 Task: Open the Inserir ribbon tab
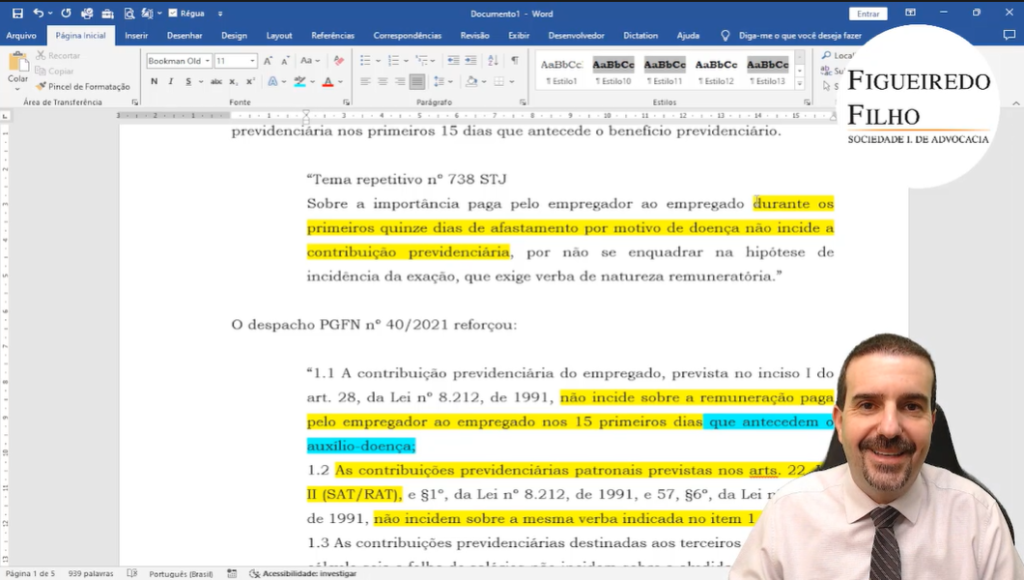(x=136, y=35)
